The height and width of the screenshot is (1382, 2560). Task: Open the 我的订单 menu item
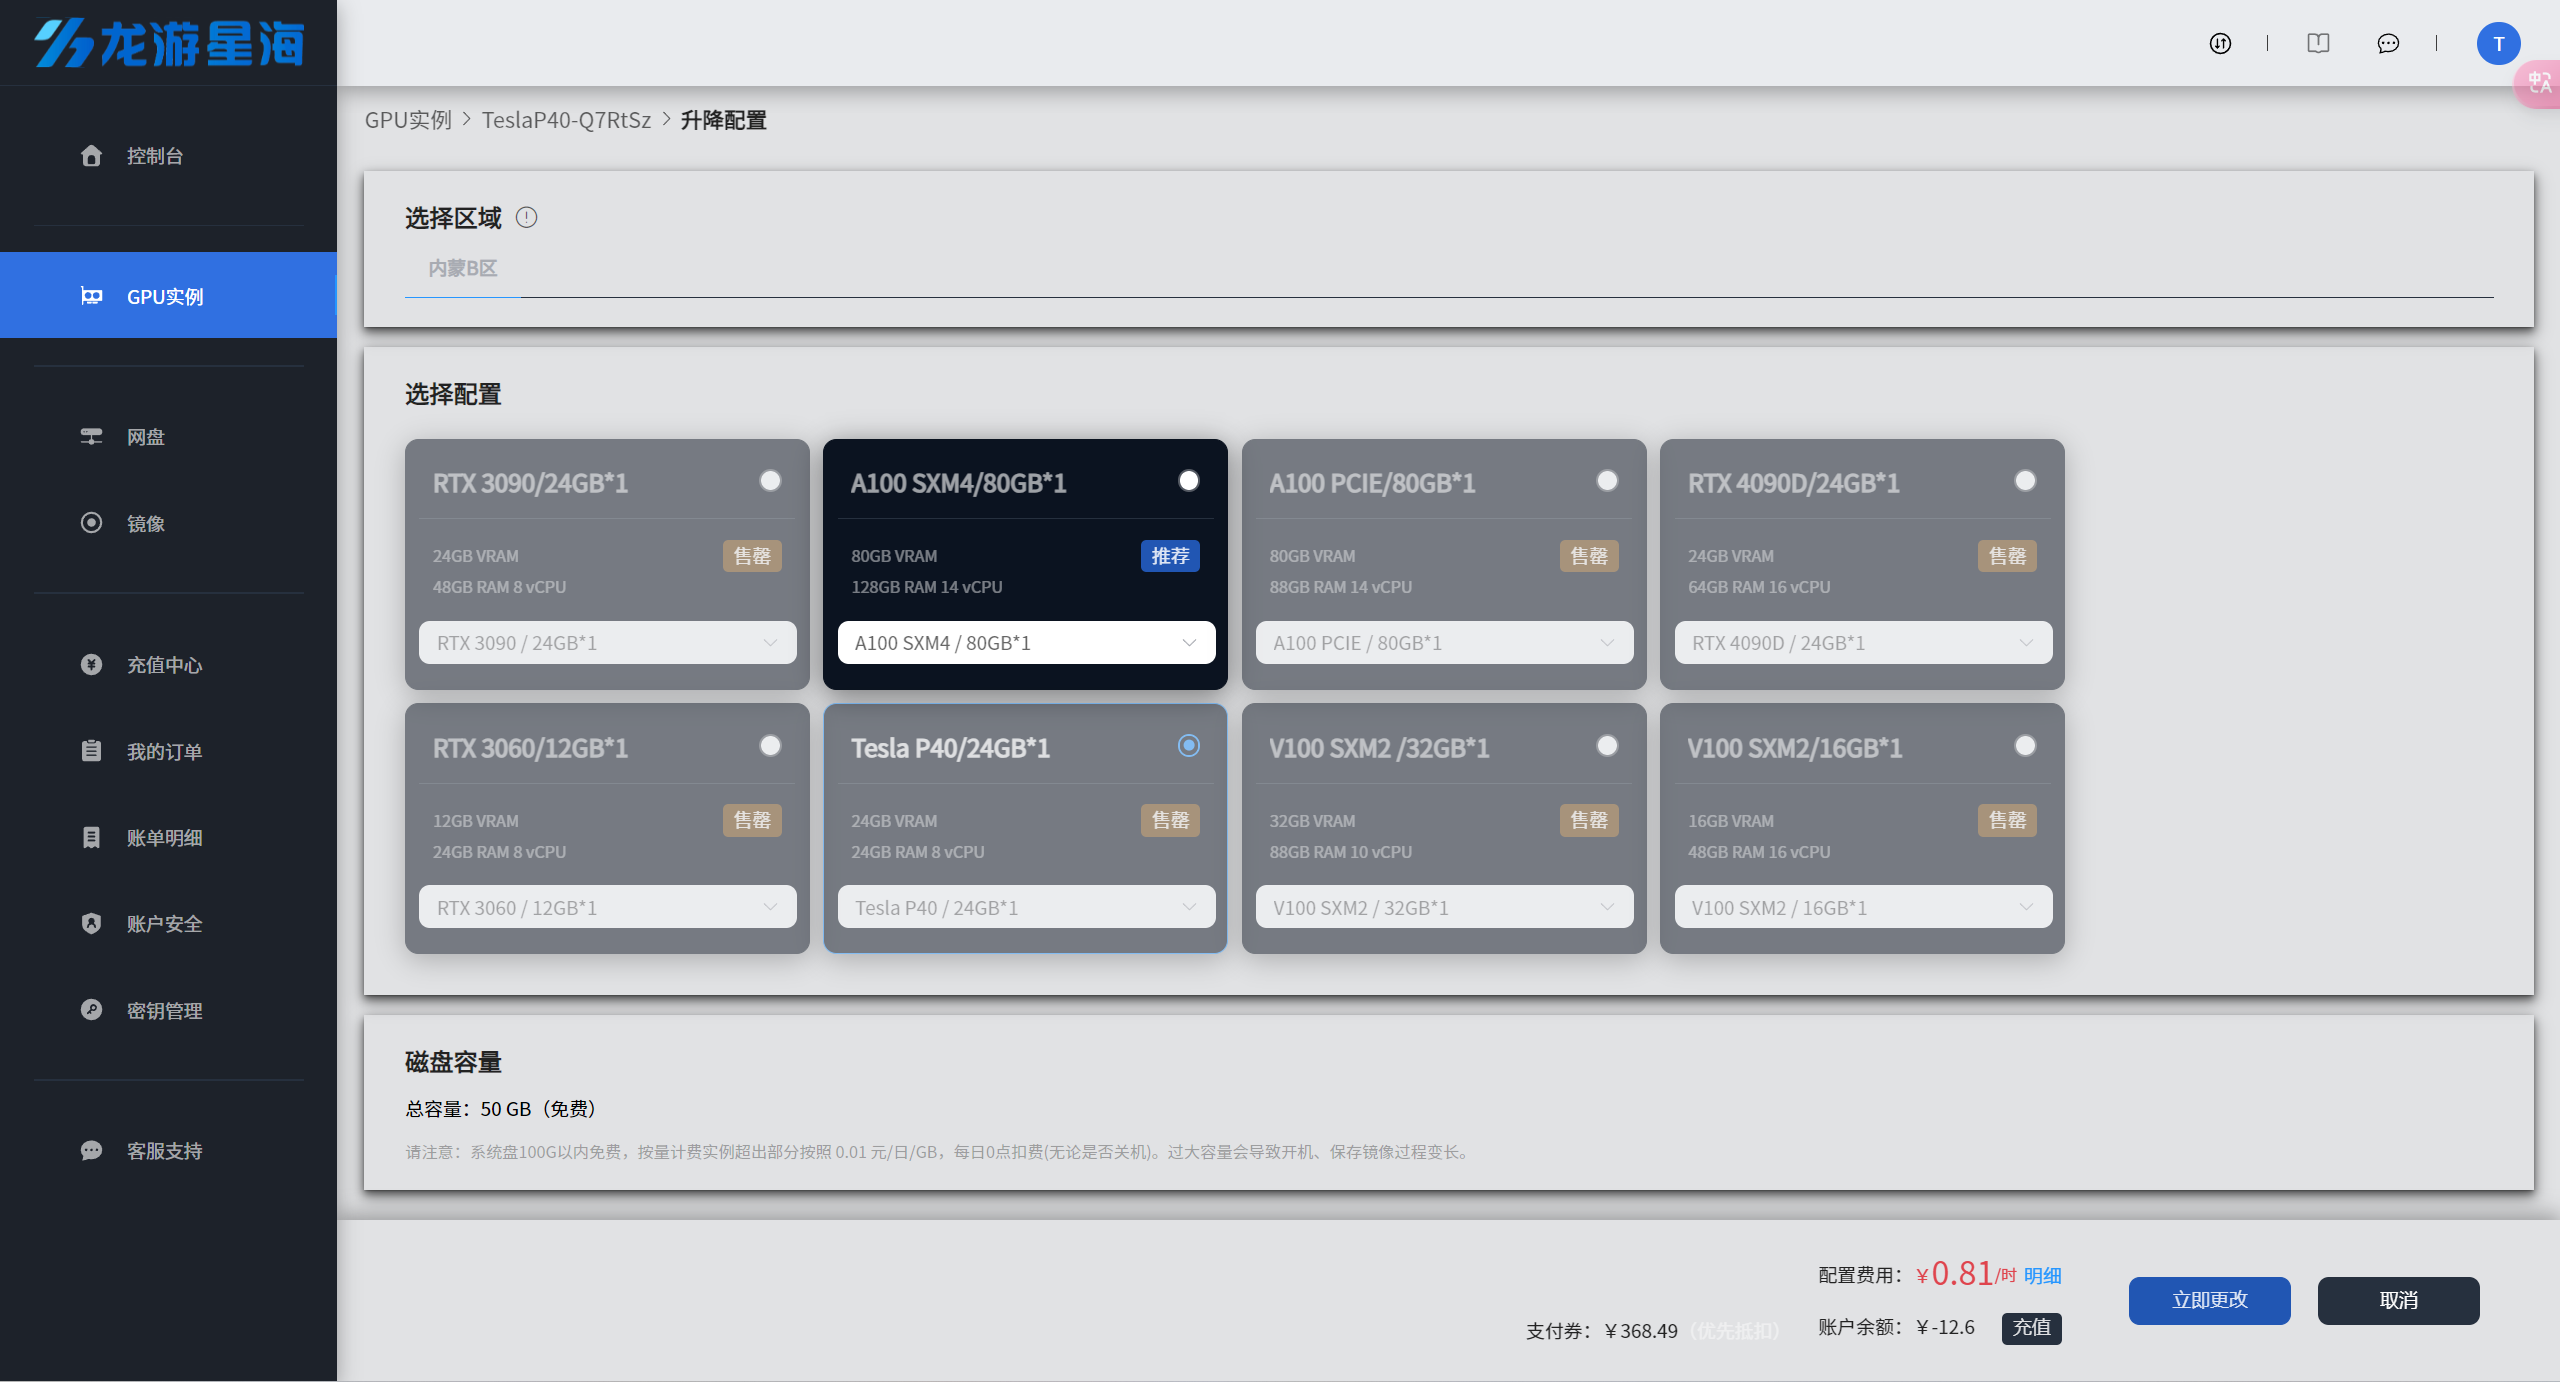pyautogui.click(x=164, y=752)
